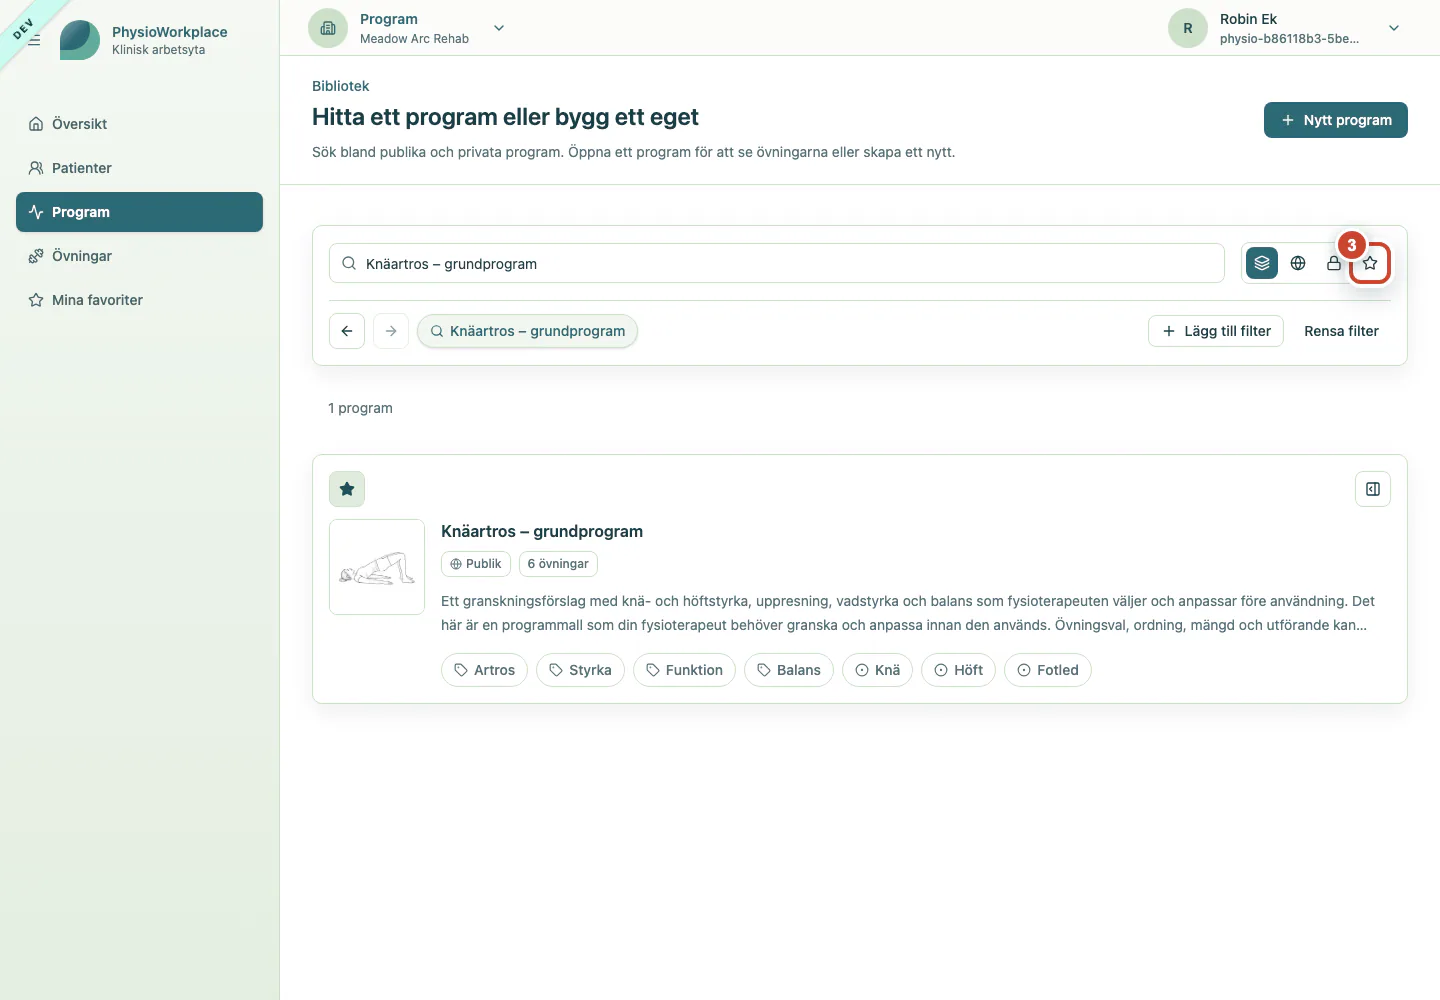This screenshot has height=1000, width=1440.
Task: Toggle the private lock filter
Action: (1334, 263)
